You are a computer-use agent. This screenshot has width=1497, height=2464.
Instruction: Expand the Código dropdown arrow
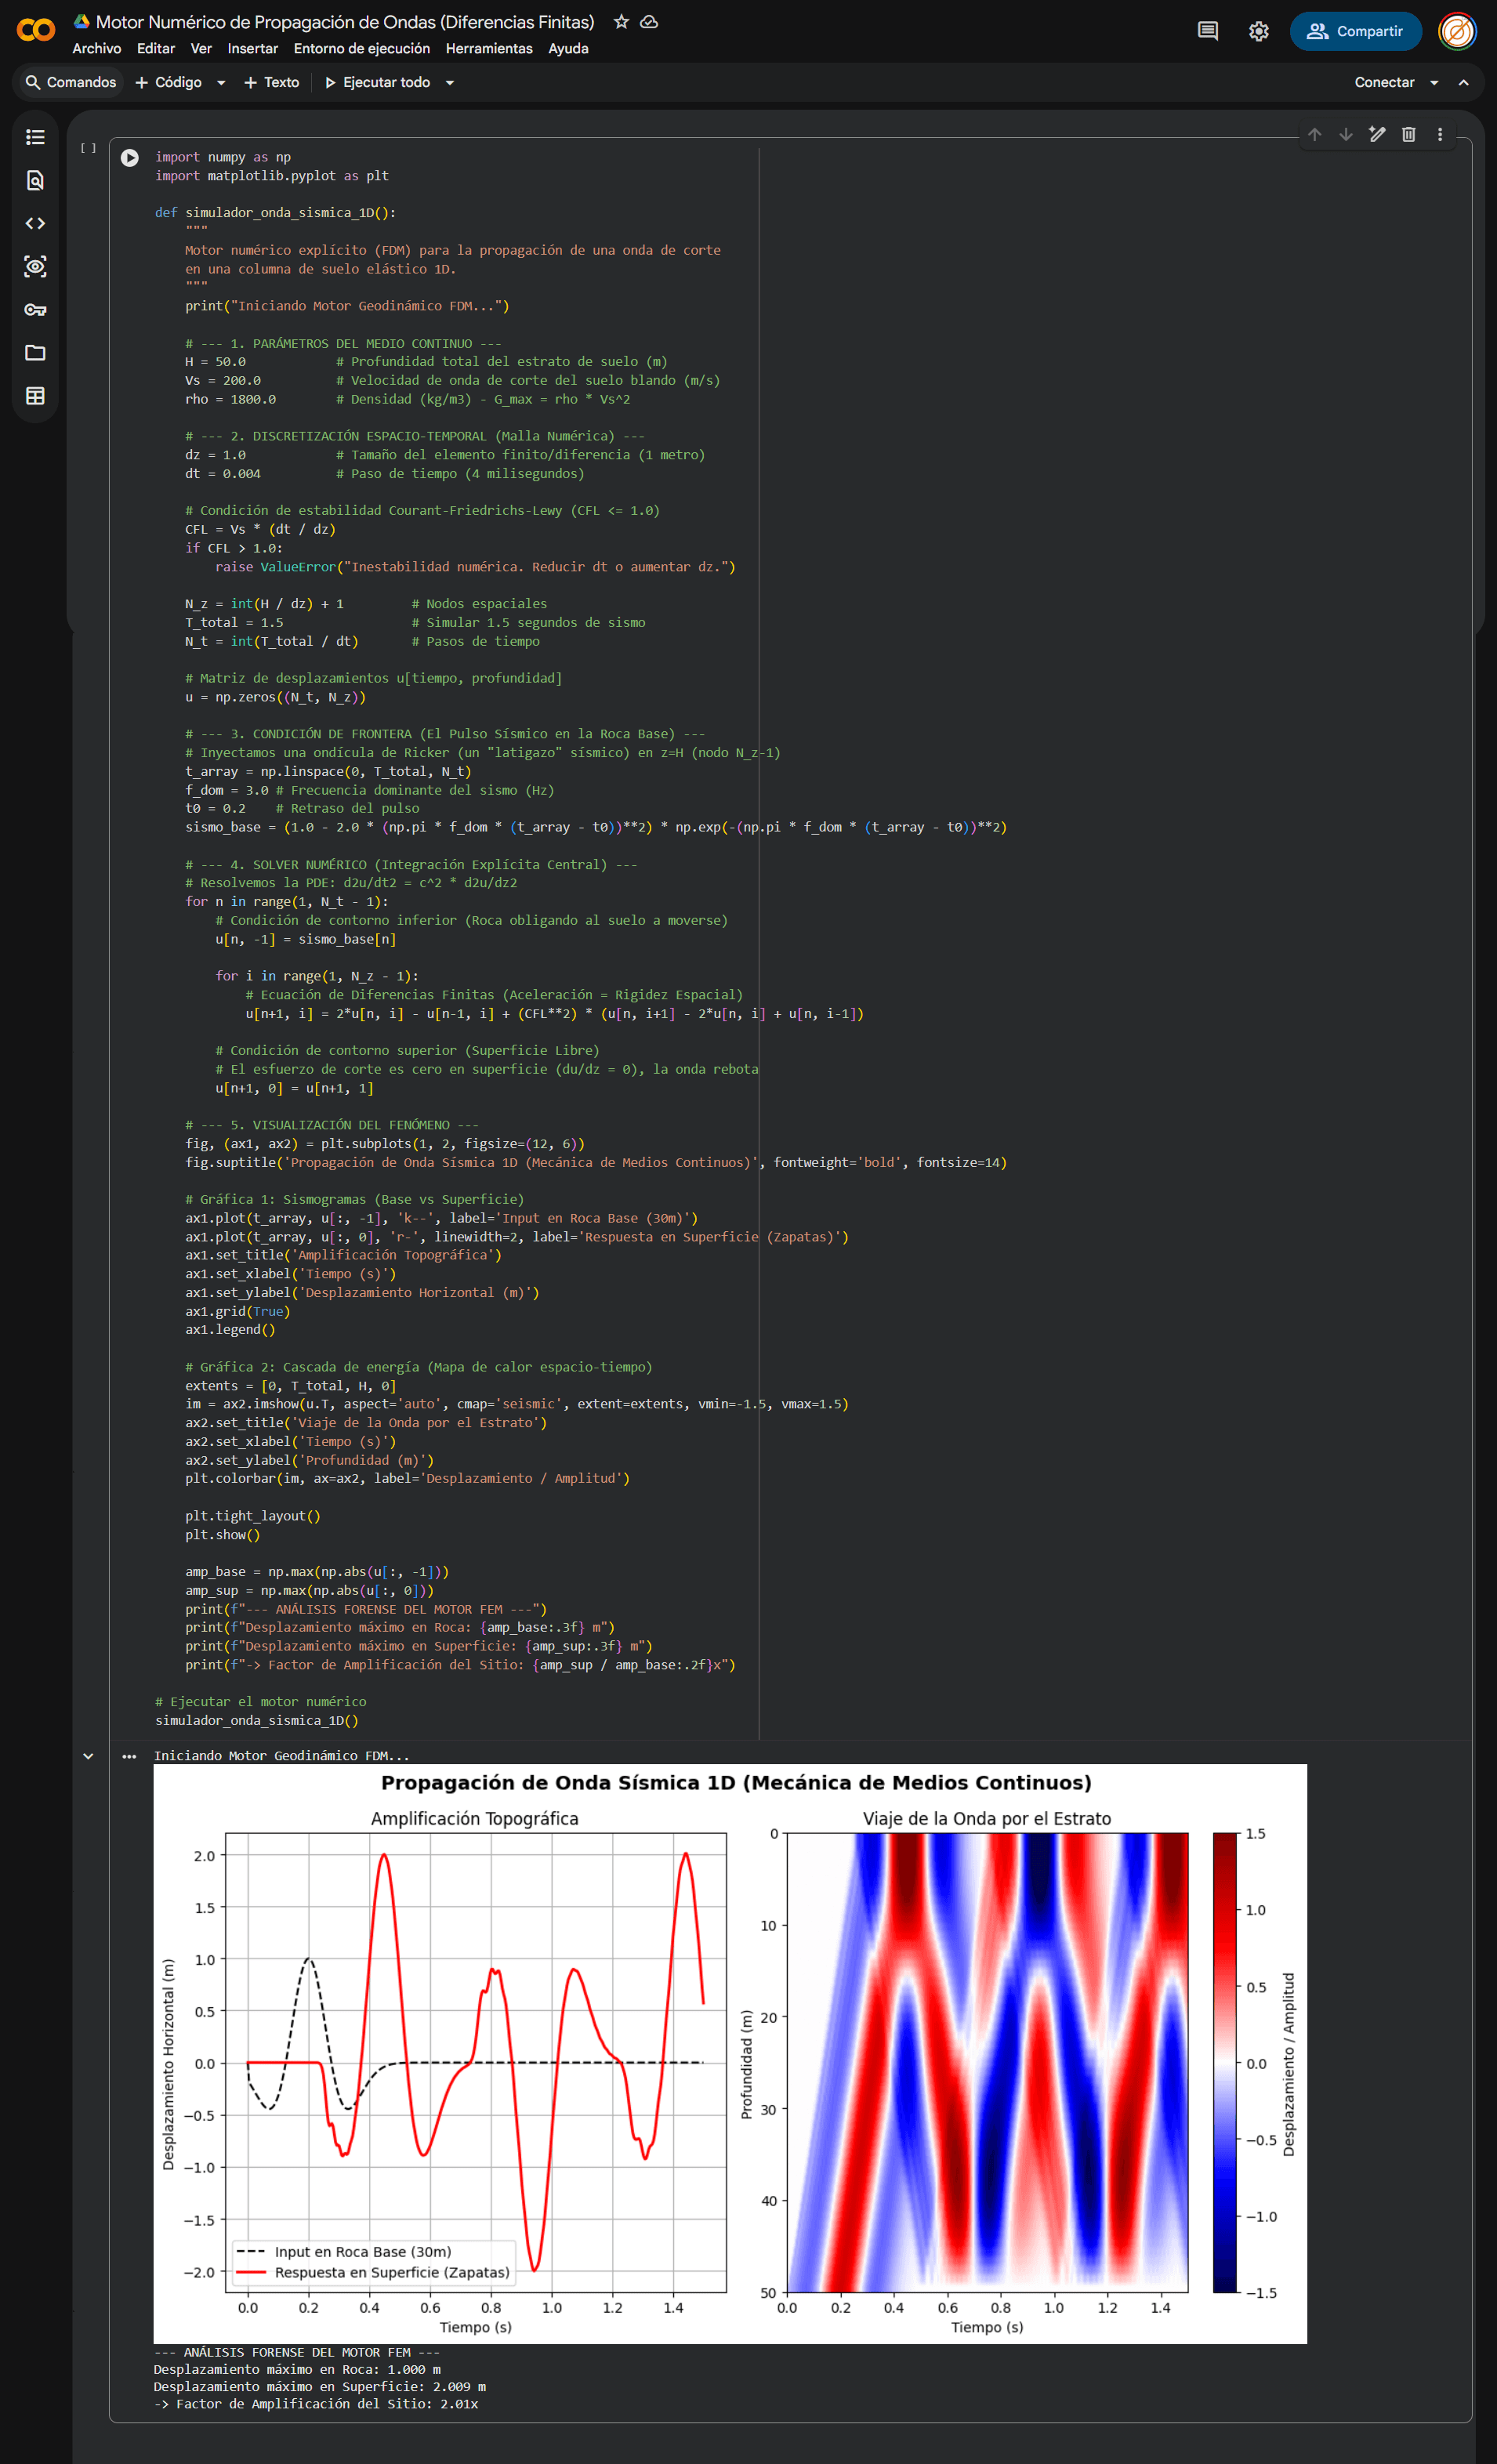pos(221,83)
